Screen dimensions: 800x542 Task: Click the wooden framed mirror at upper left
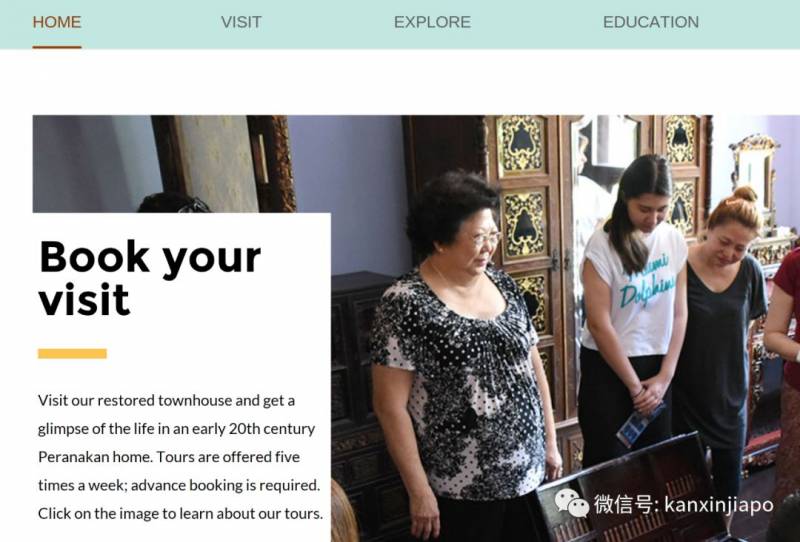(223, 163)
